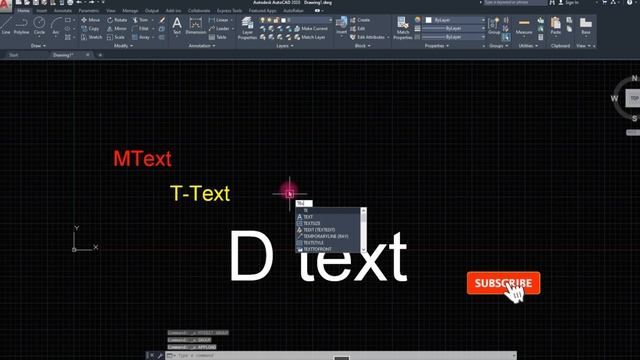
Task: Open the Insert ribbon tab
Action: (42, 11)
